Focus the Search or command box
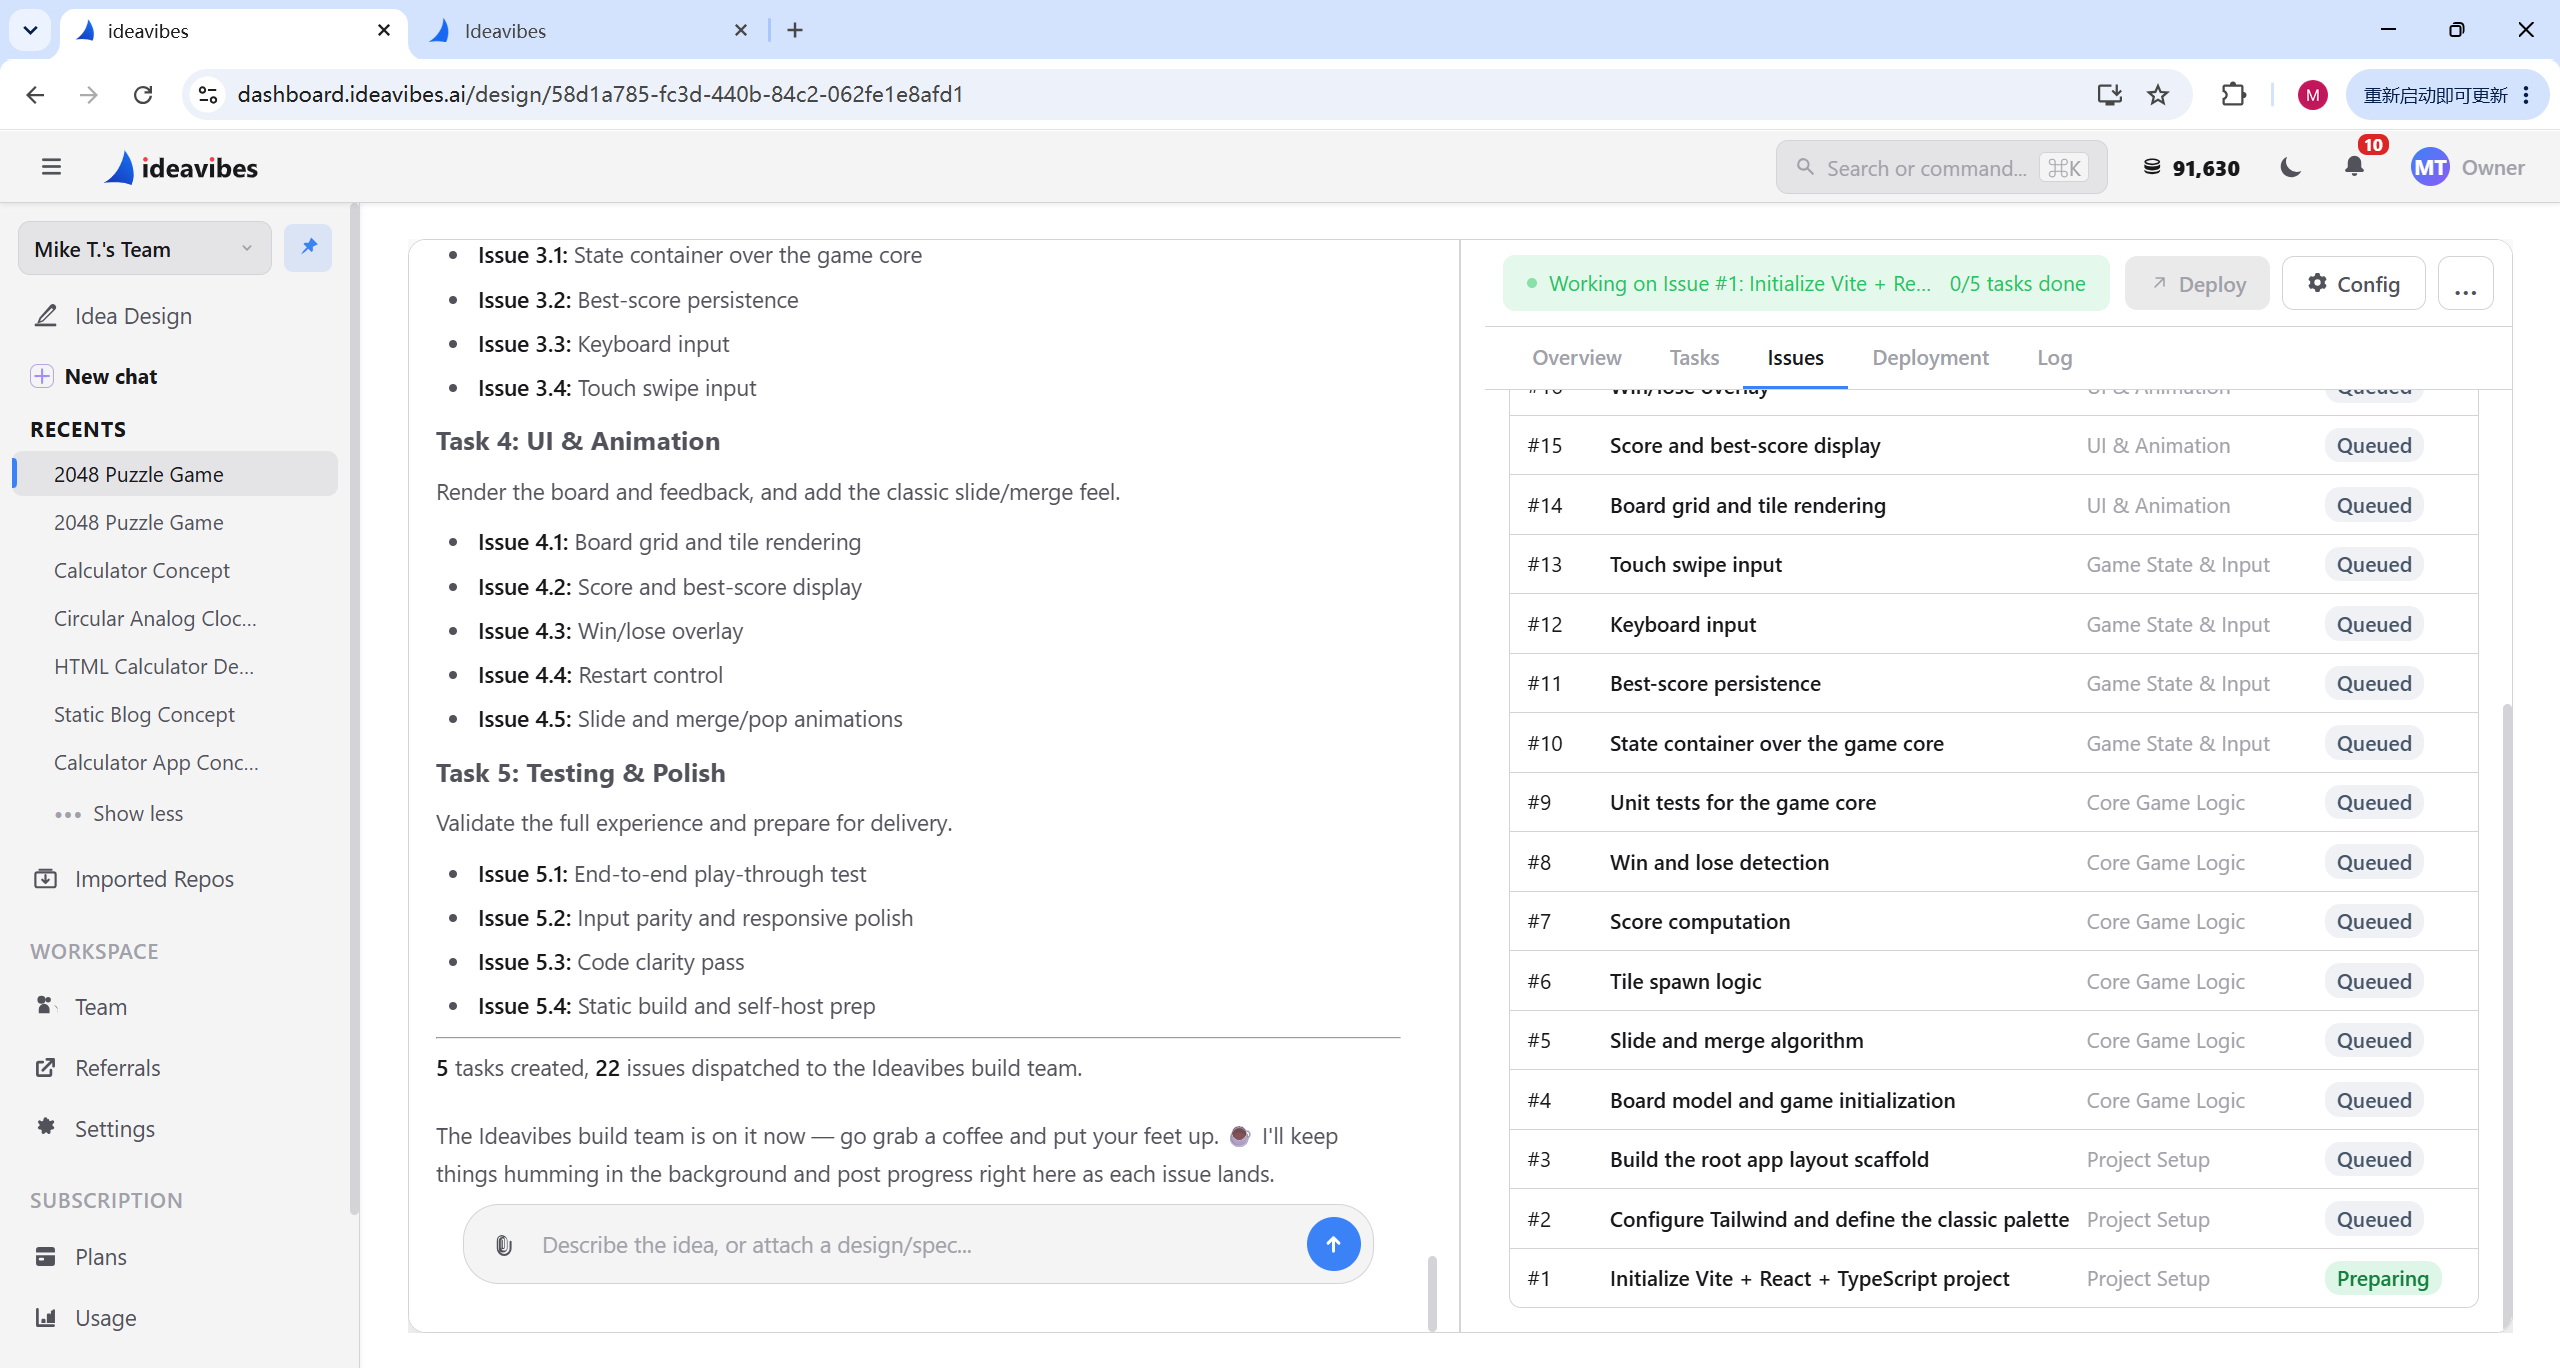This screenshot has height=1368, width=2560. click(1941, 167)
